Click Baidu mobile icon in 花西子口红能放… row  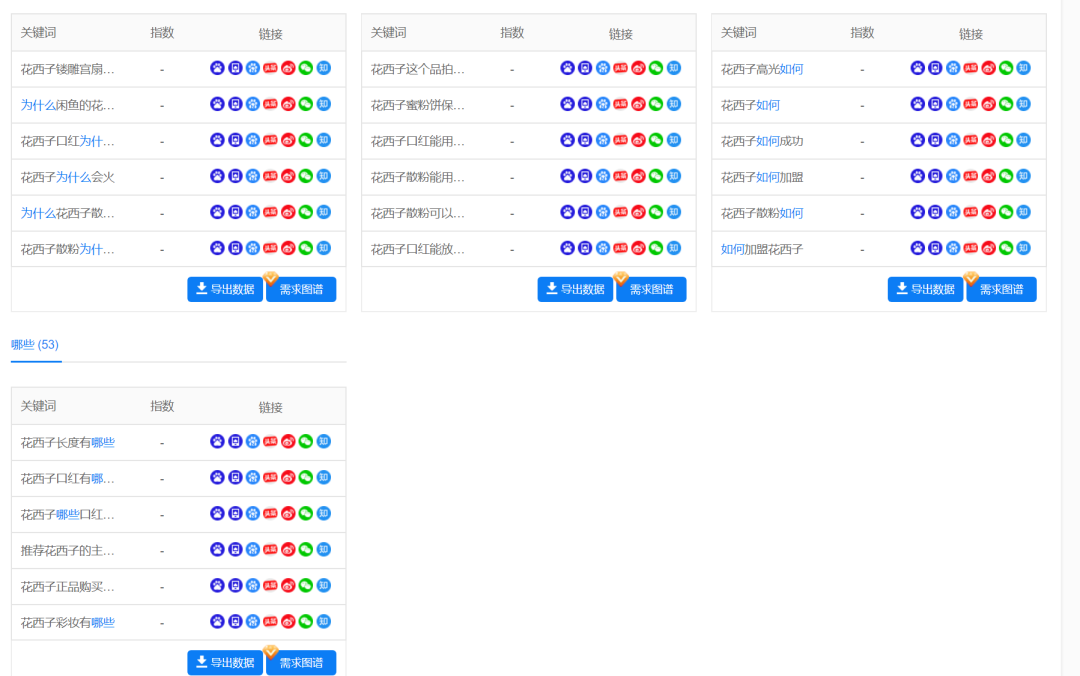585,248
